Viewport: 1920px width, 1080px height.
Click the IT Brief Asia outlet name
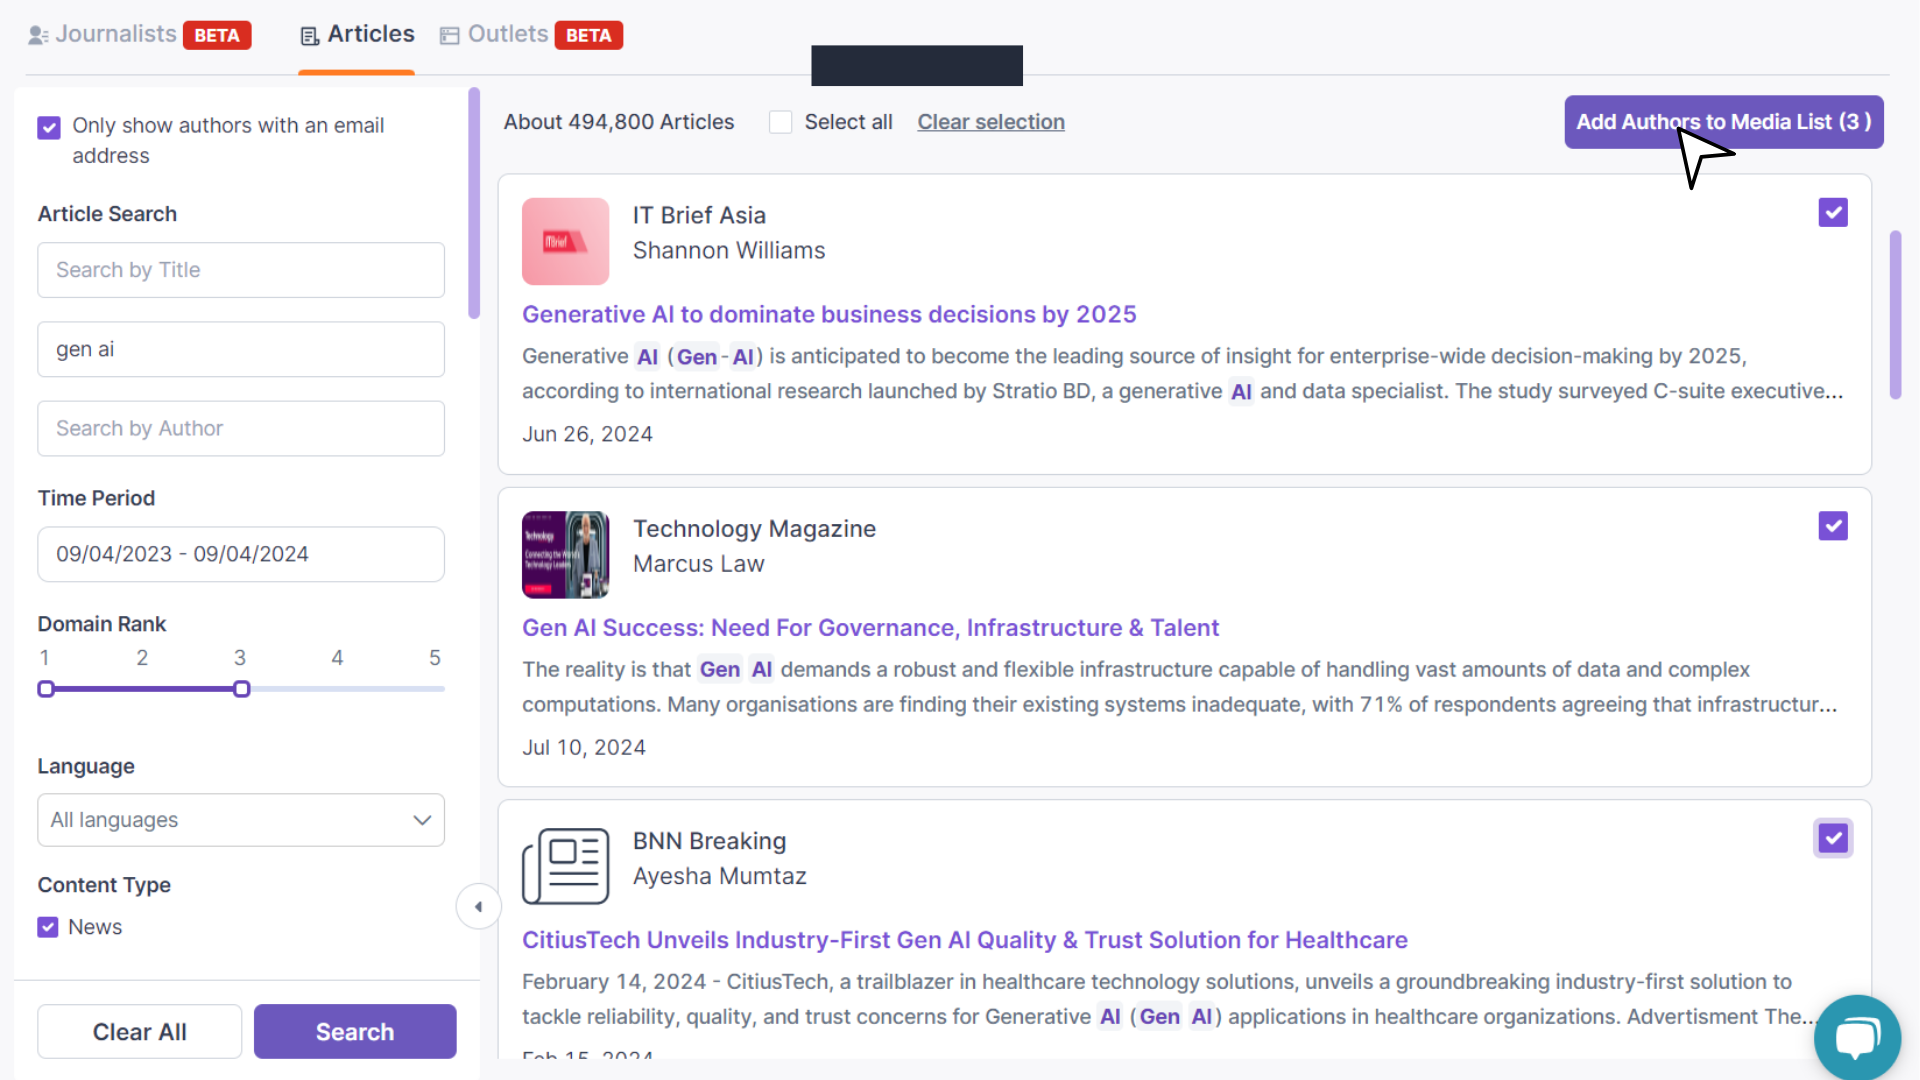click(x=699, y=215)
